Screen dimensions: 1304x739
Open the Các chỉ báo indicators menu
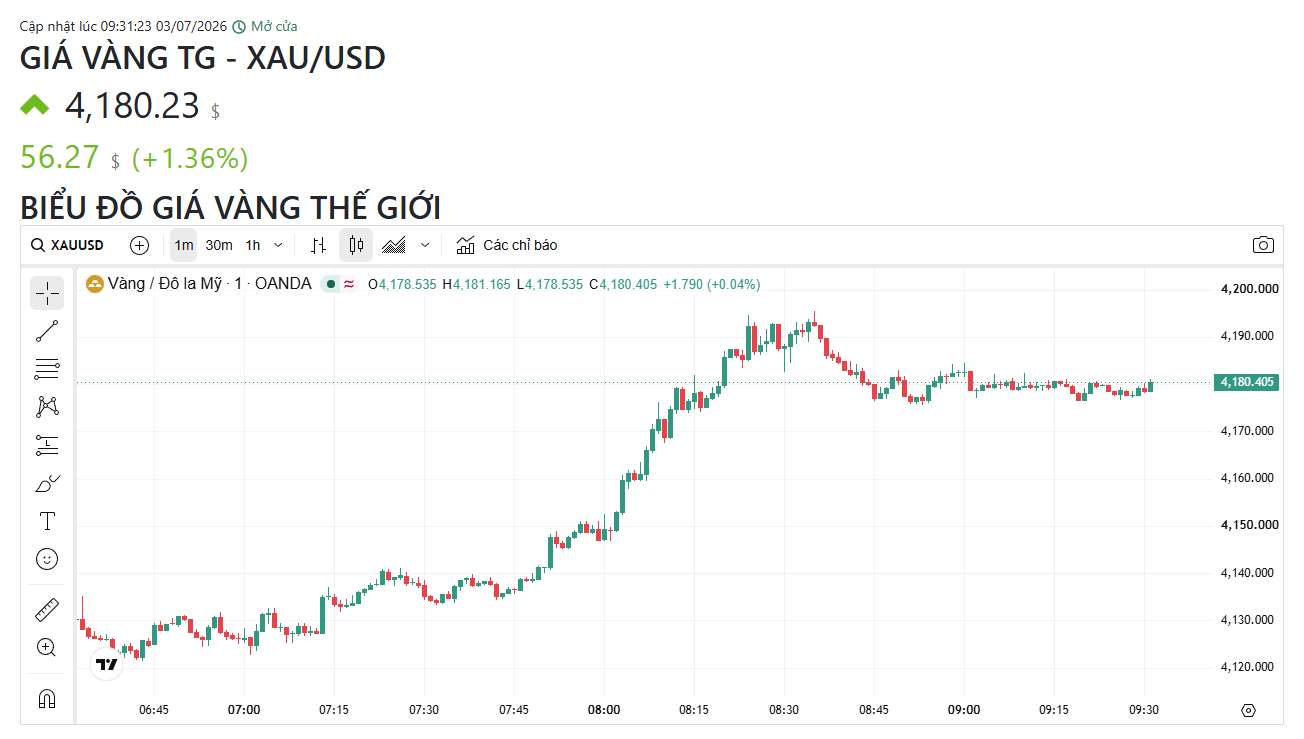pos(507,245)
